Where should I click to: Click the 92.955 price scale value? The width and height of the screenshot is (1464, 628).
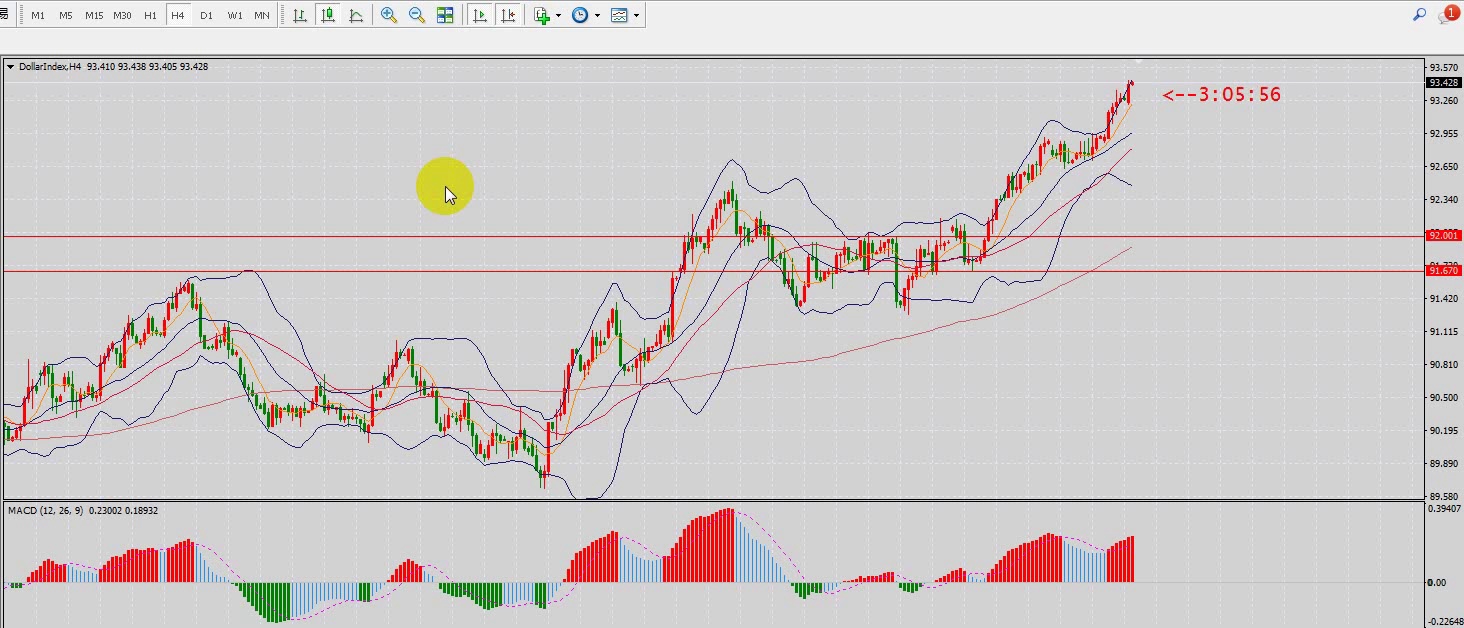tap(1444, 134)
